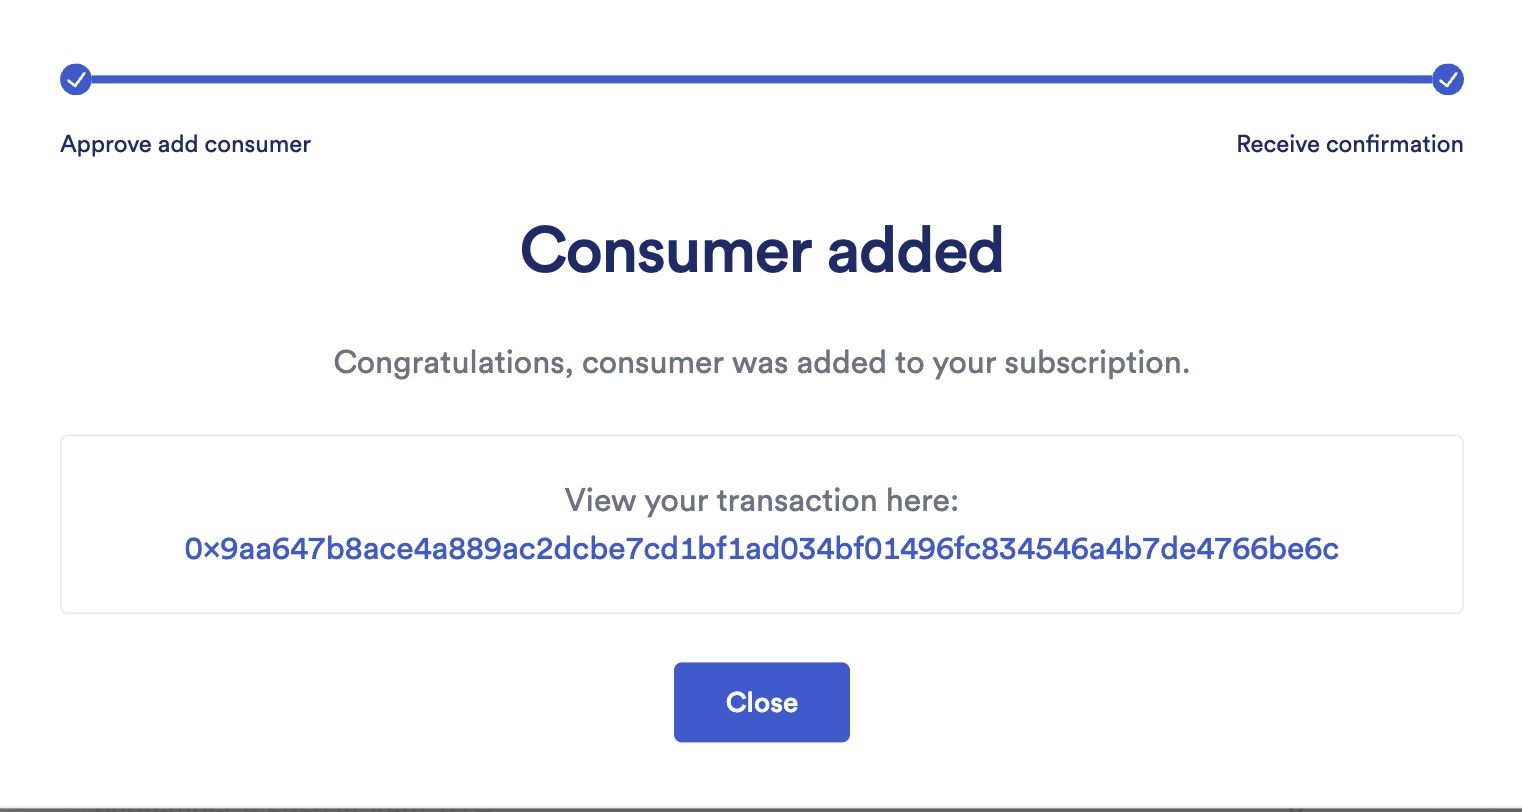Click the checkmark circle for Receive confirmation

pos(1447,79)
